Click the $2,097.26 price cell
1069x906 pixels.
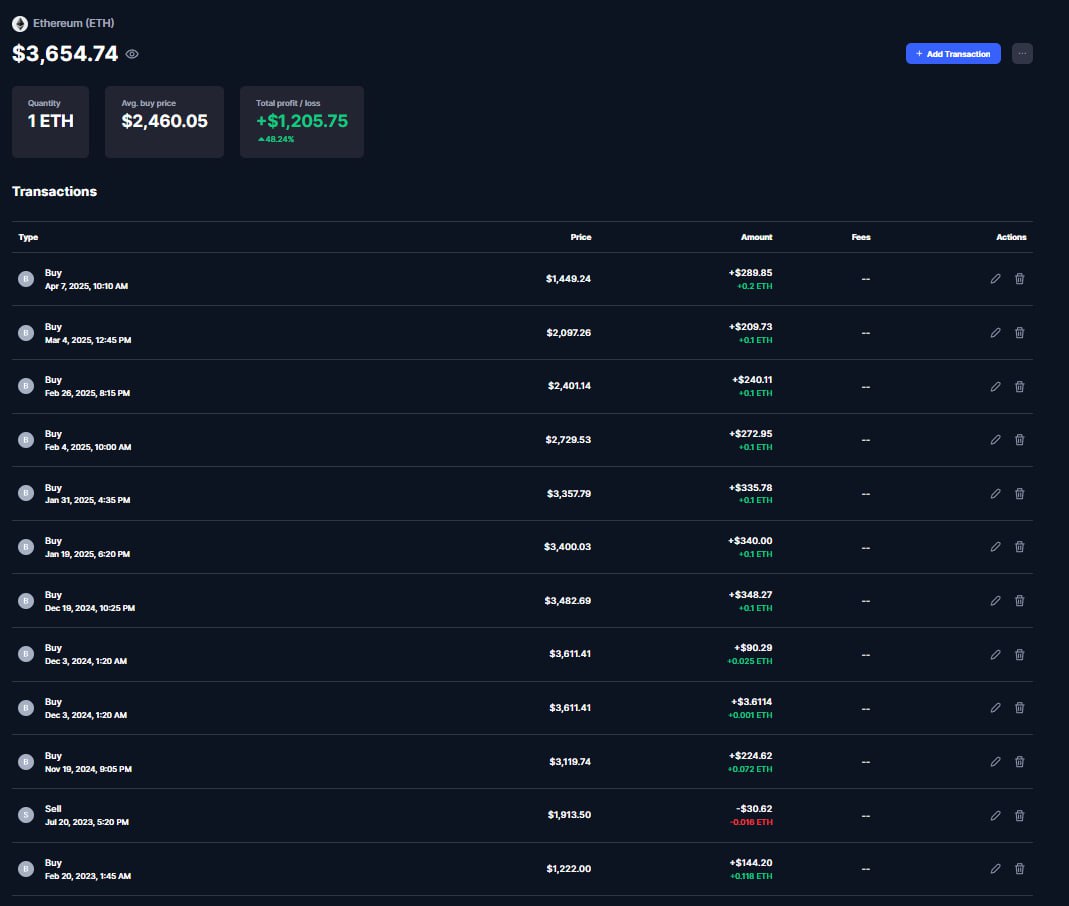coord(569,333)
